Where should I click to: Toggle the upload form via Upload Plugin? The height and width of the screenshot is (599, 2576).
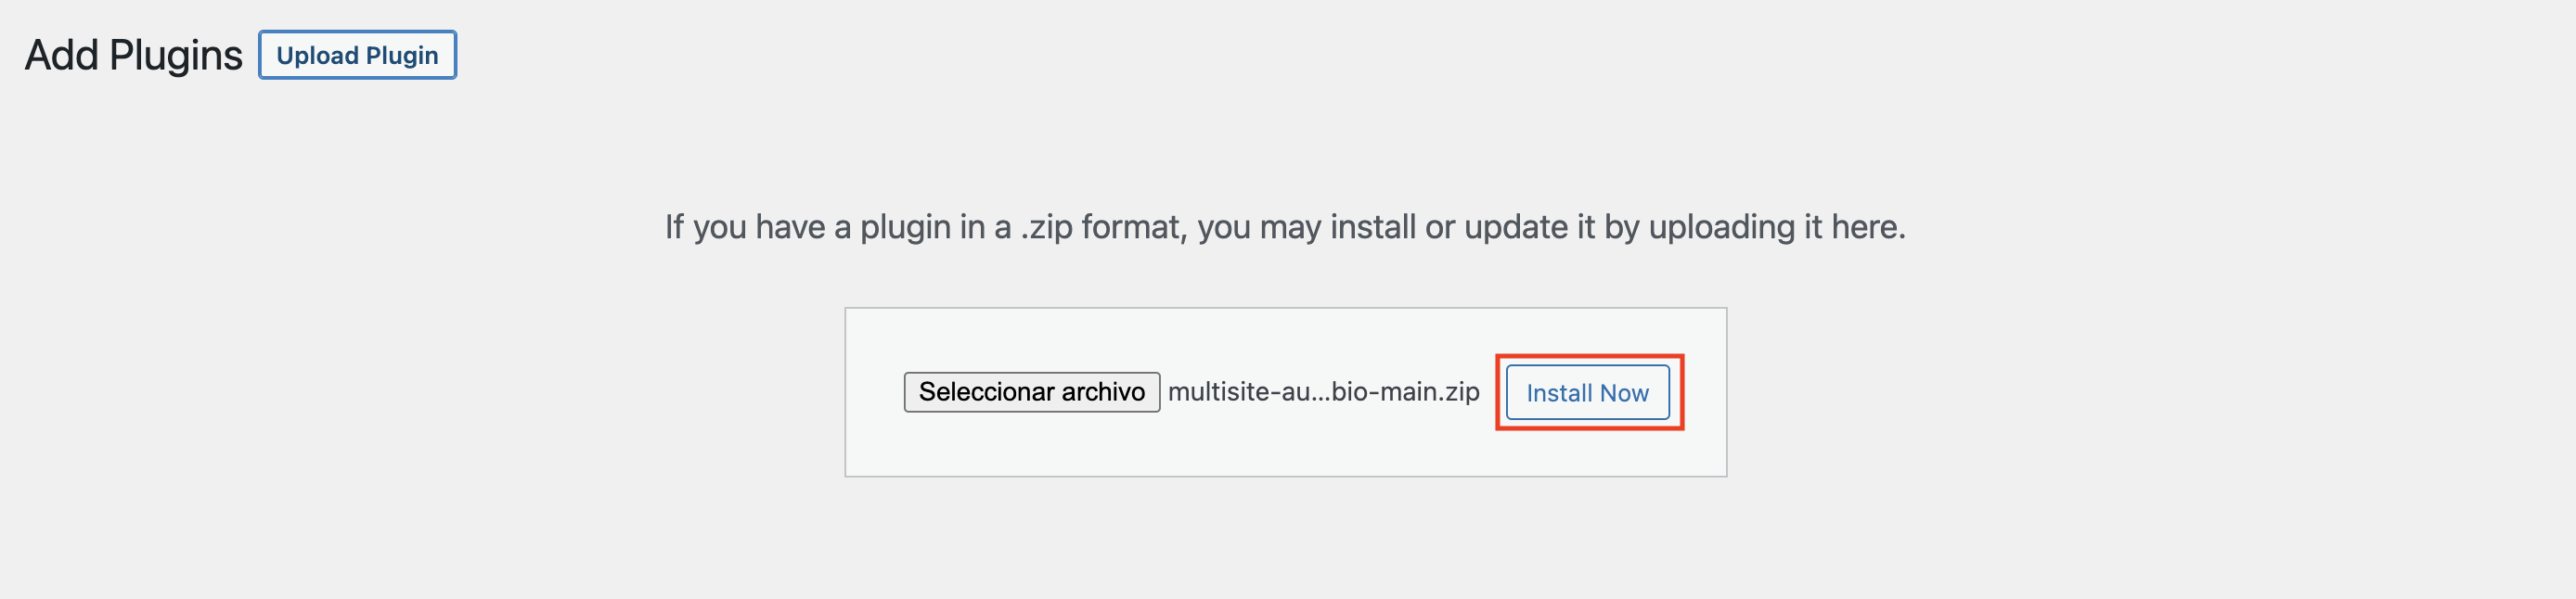tap(357, 55)
